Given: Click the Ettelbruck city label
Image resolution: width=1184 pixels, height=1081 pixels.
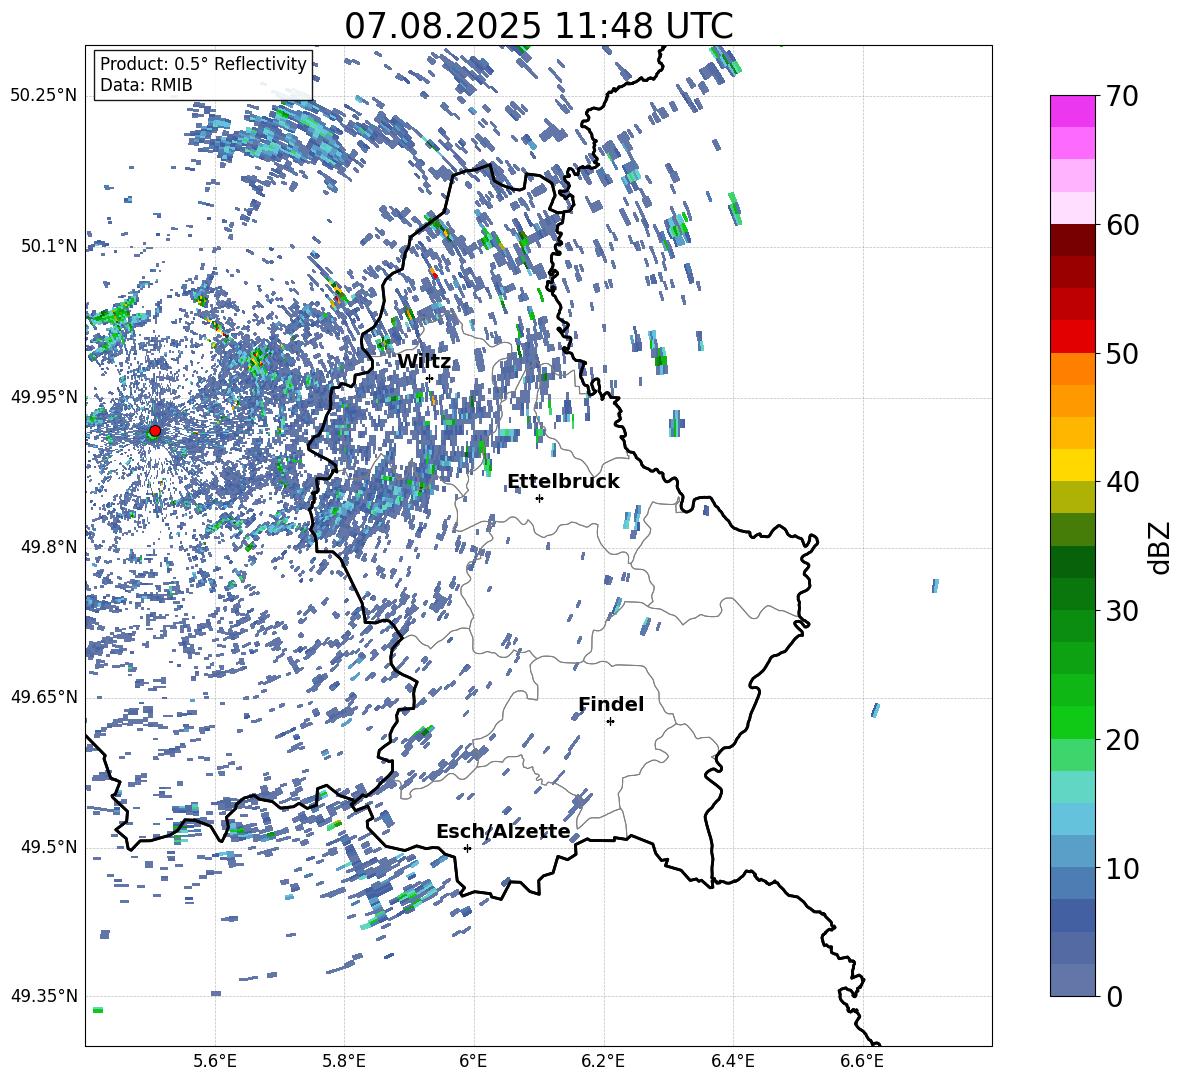Looking at the screenshot, I should tap(563, 482).
